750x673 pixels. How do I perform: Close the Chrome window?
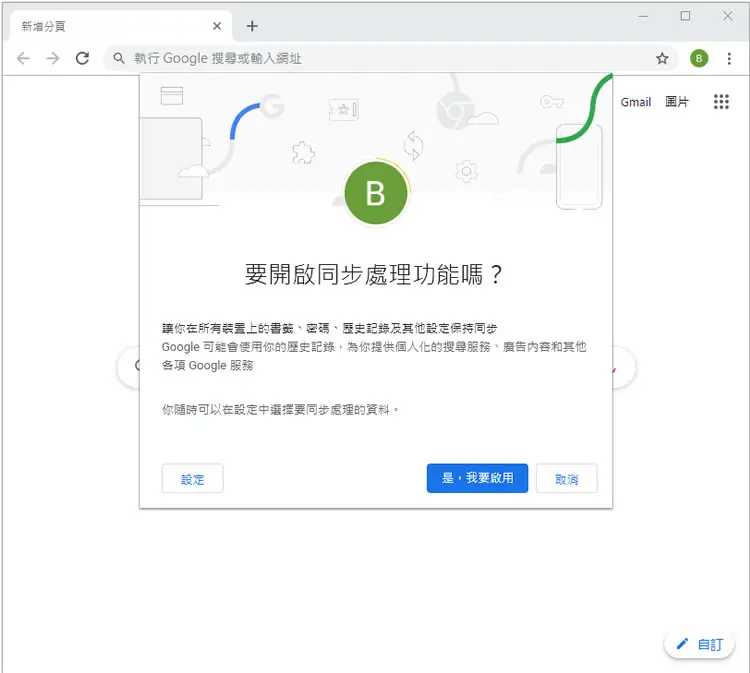click(x=728, y=16)
